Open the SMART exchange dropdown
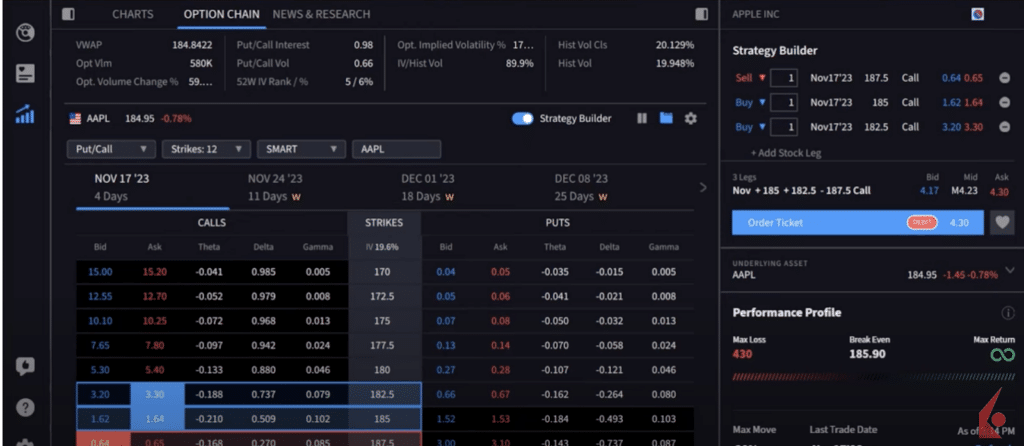1024x446 pixels. (x=301, y=149)
